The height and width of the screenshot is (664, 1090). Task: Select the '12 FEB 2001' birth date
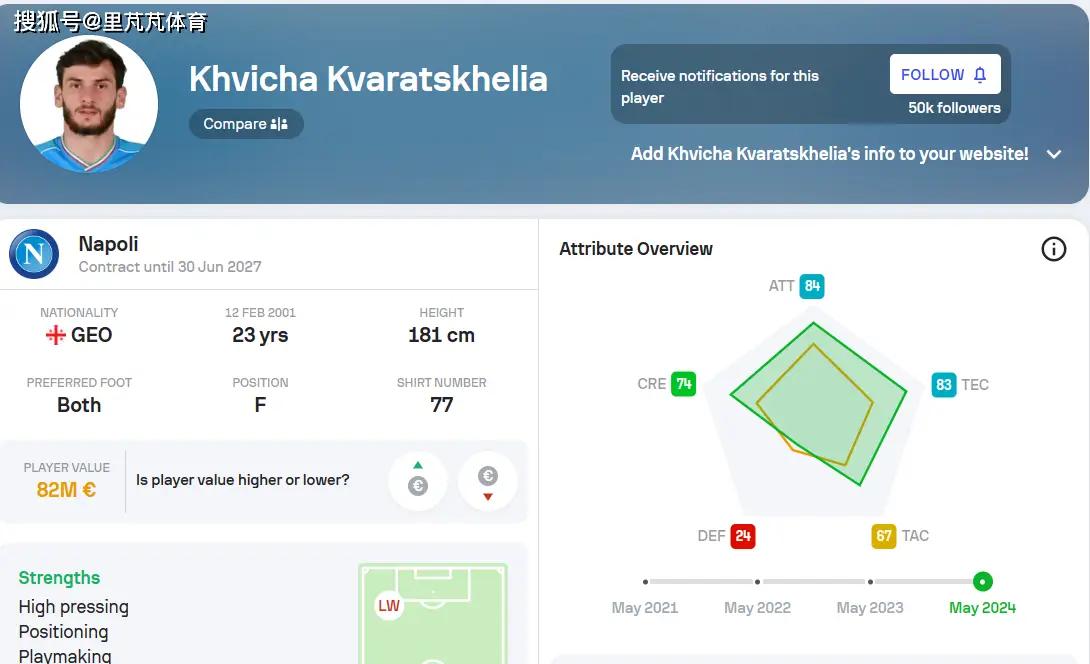[260, 313]
